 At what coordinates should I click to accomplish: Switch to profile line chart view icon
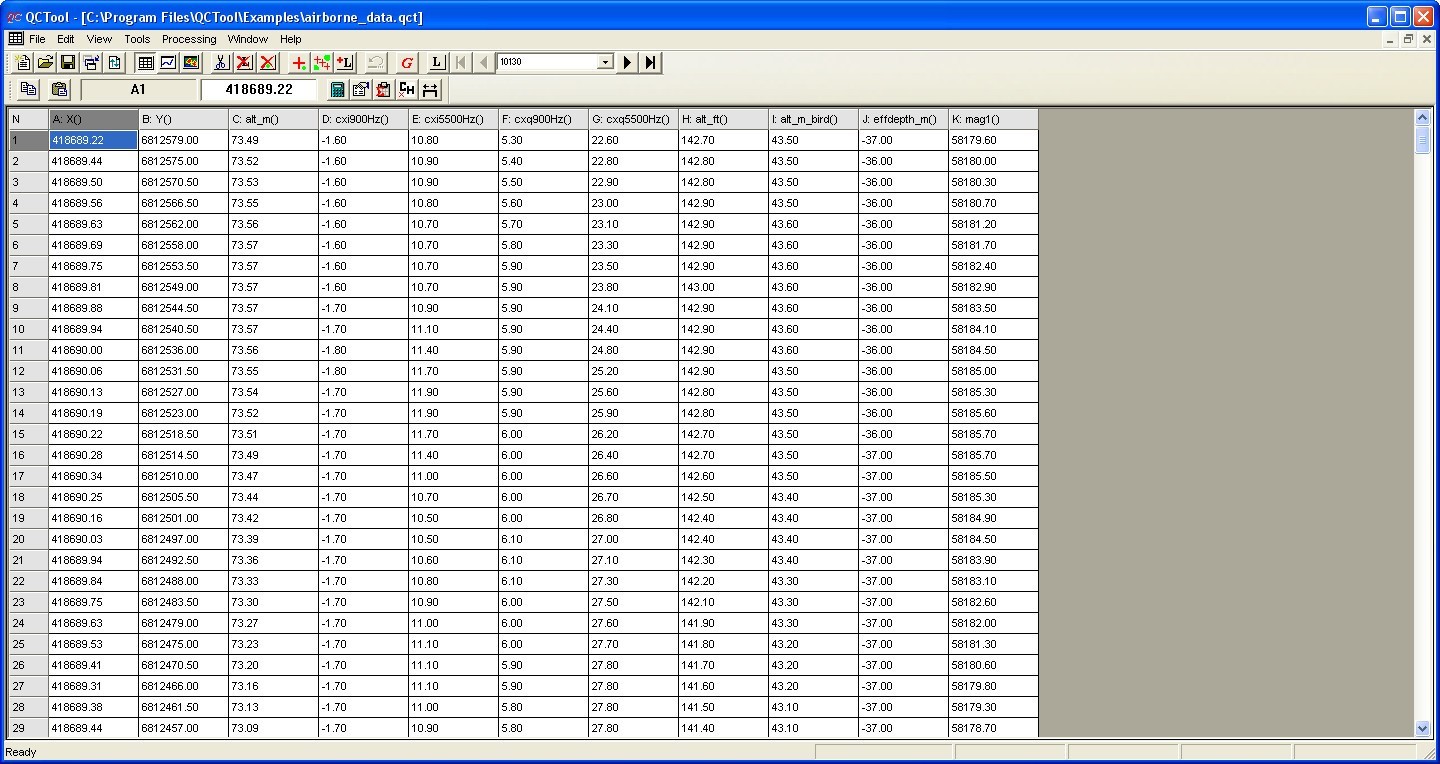tap(168, 62)
